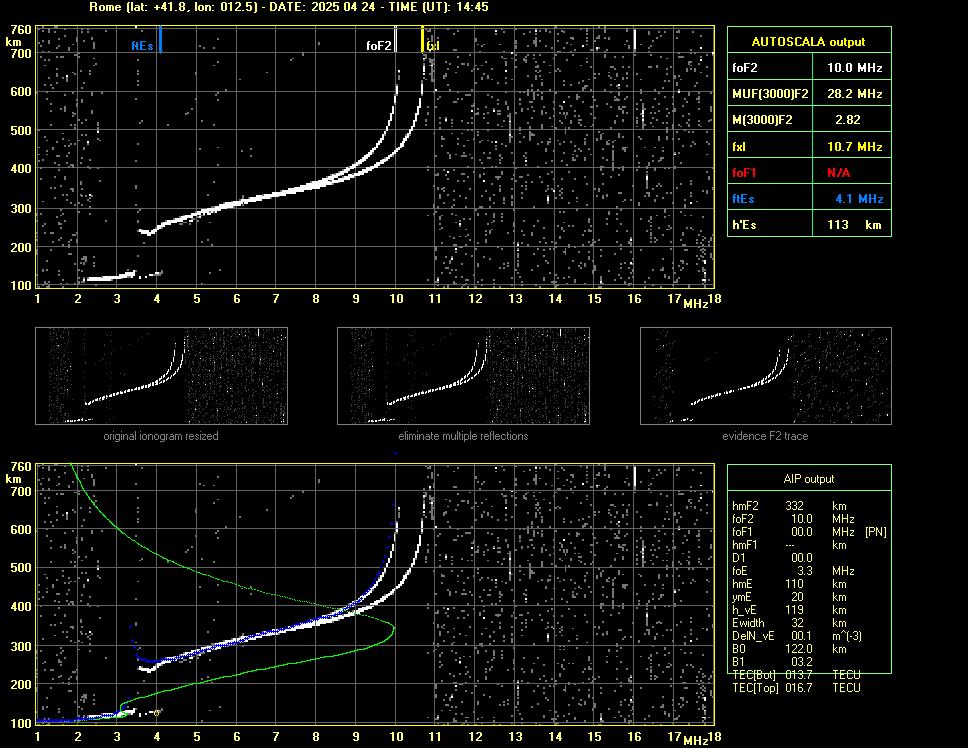This screenshot has height=748, width=968.
Task: Click the green electron density profile peak in lower ionogram
Action: [393, 629]
